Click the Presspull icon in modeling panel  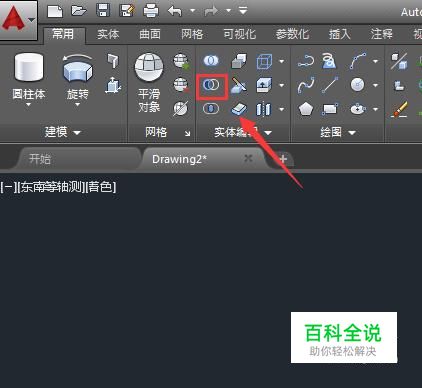click(113, 85)
